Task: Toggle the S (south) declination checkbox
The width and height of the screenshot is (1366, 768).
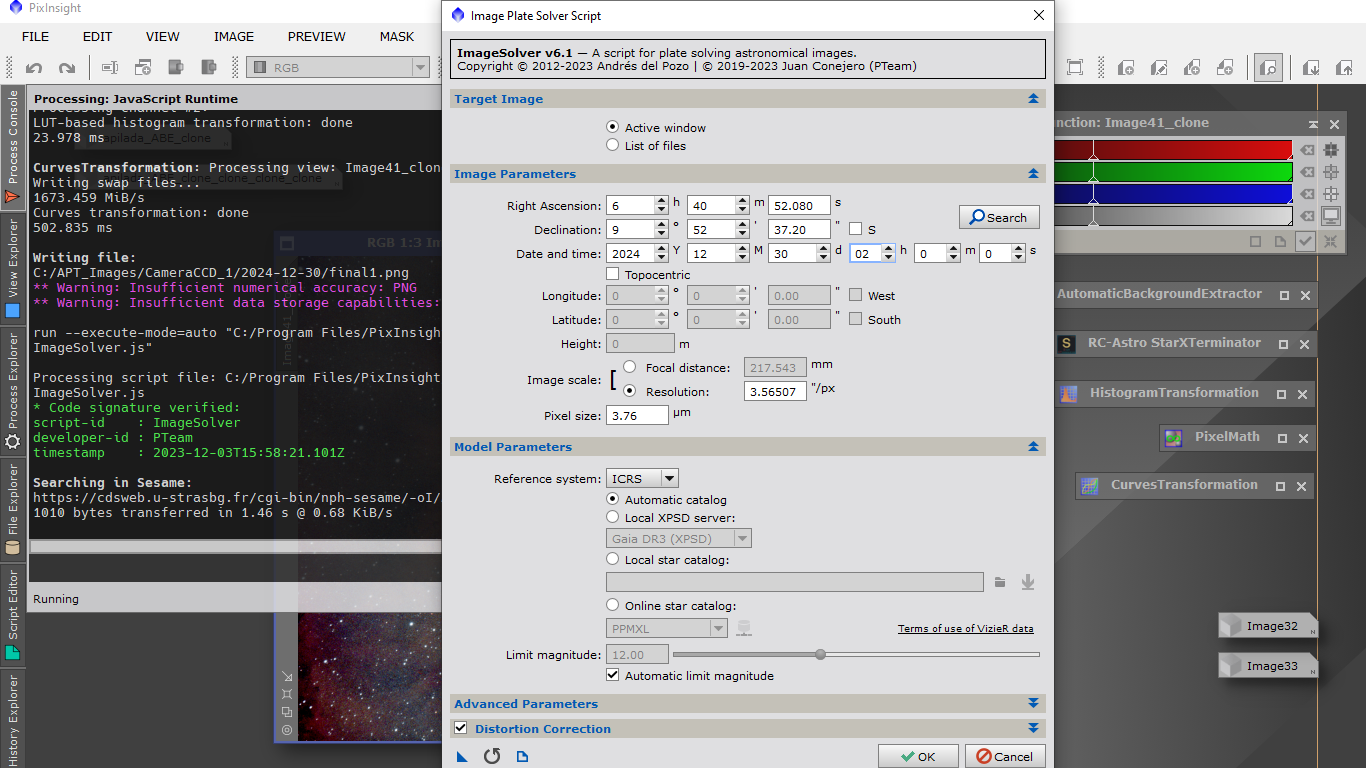Action: [x=855, y=229]
